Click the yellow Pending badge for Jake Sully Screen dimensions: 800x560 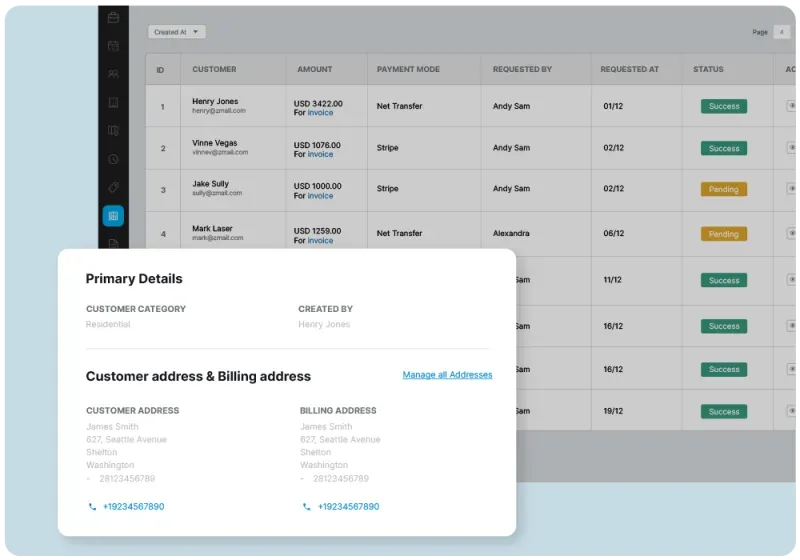click(723, 189)
